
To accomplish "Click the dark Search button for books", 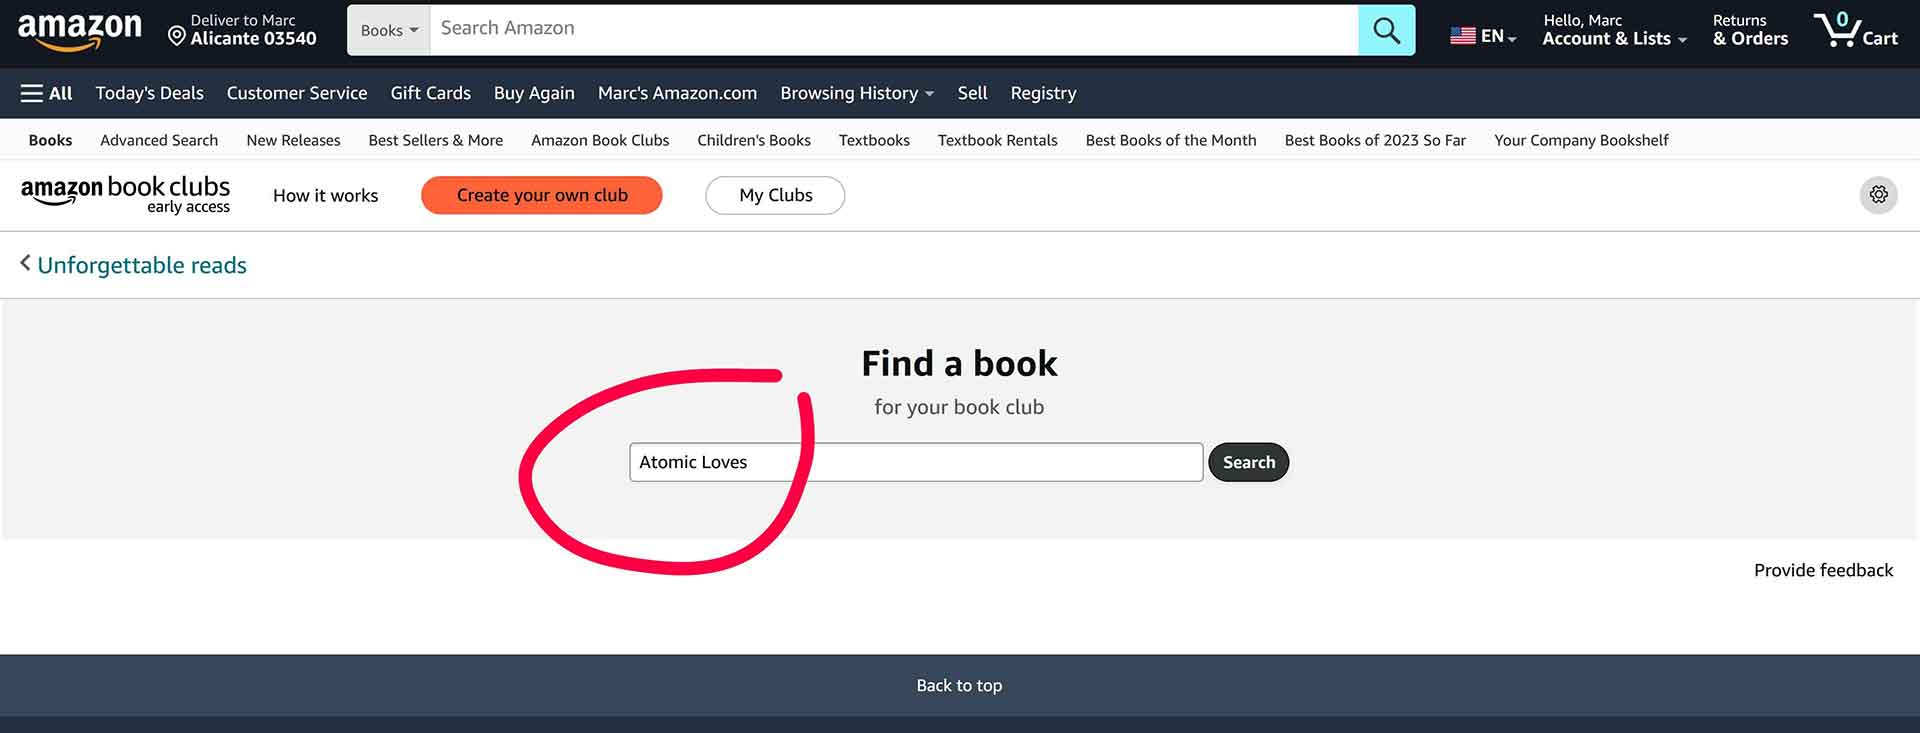I will (1248, 462).
